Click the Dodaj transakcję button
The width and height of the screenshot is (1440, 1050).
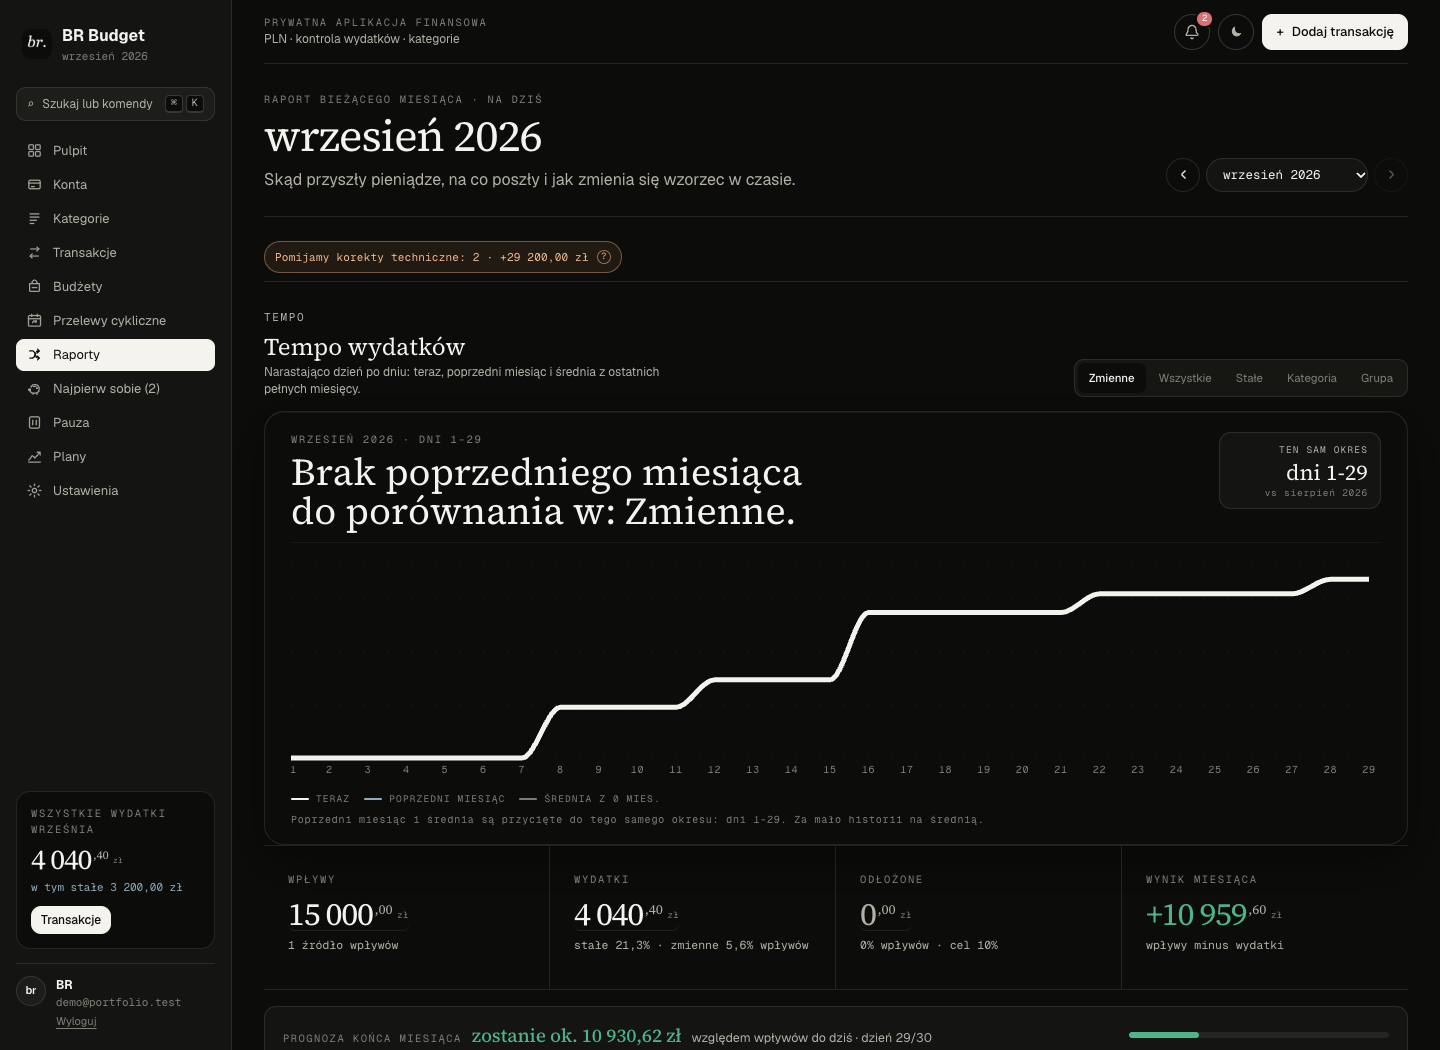pyautogui.click(x=1335, y=32)
